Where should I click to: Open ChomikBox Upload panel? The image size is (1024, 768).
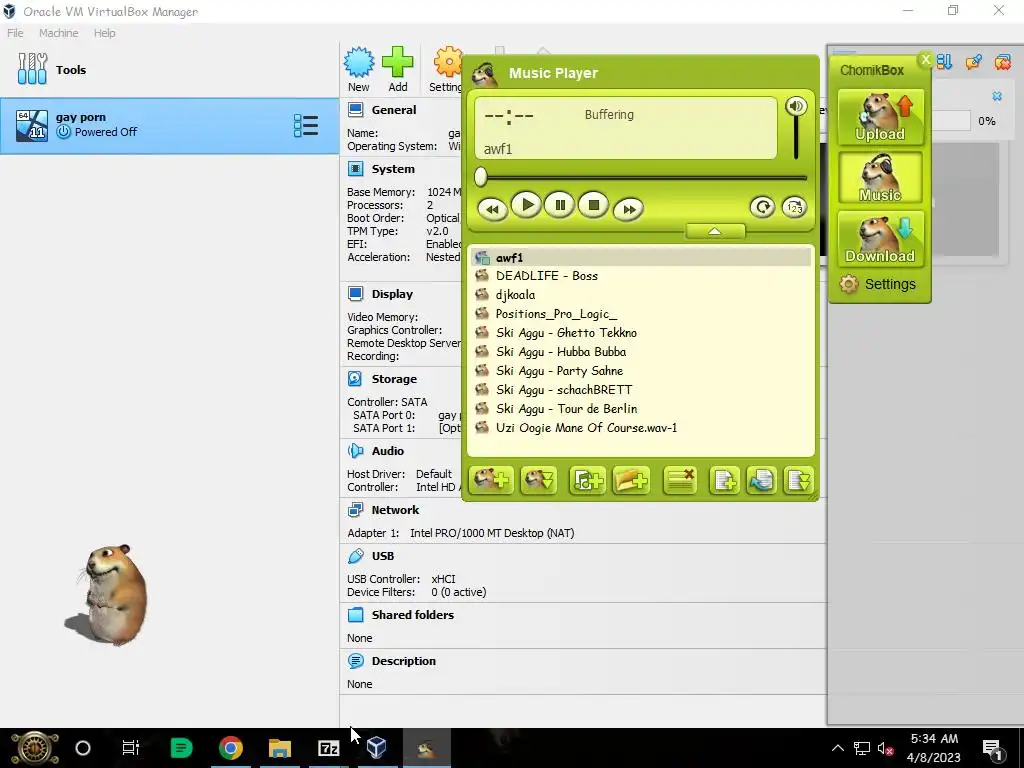(x=880, y=117)
